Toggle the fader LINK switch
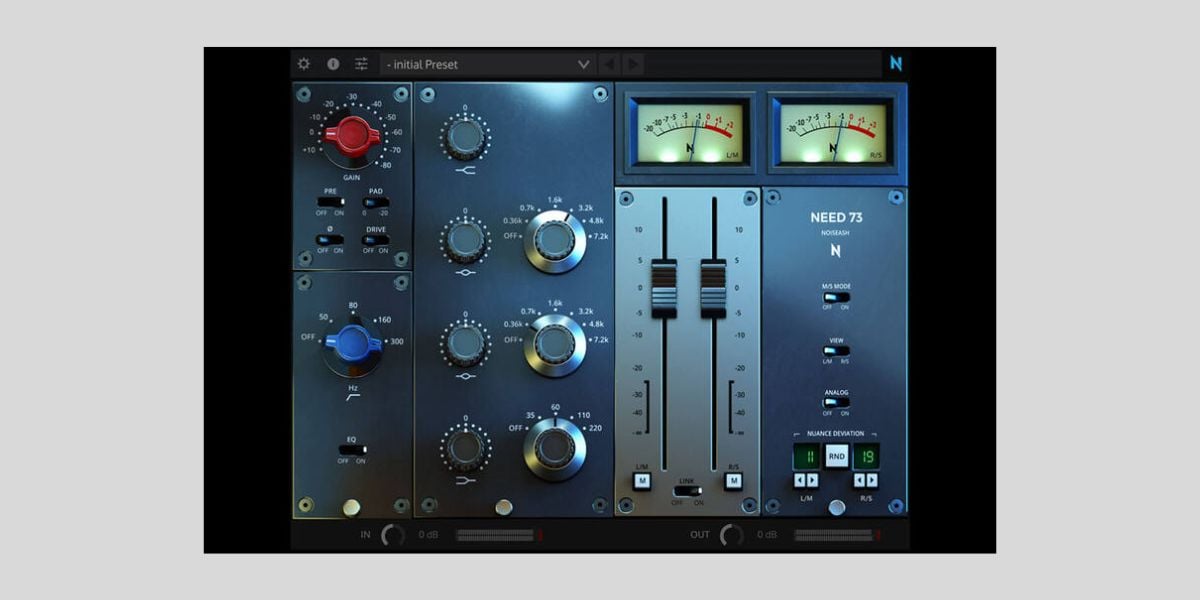This screenshot has height=600, width=1200. tap(687, 492)
